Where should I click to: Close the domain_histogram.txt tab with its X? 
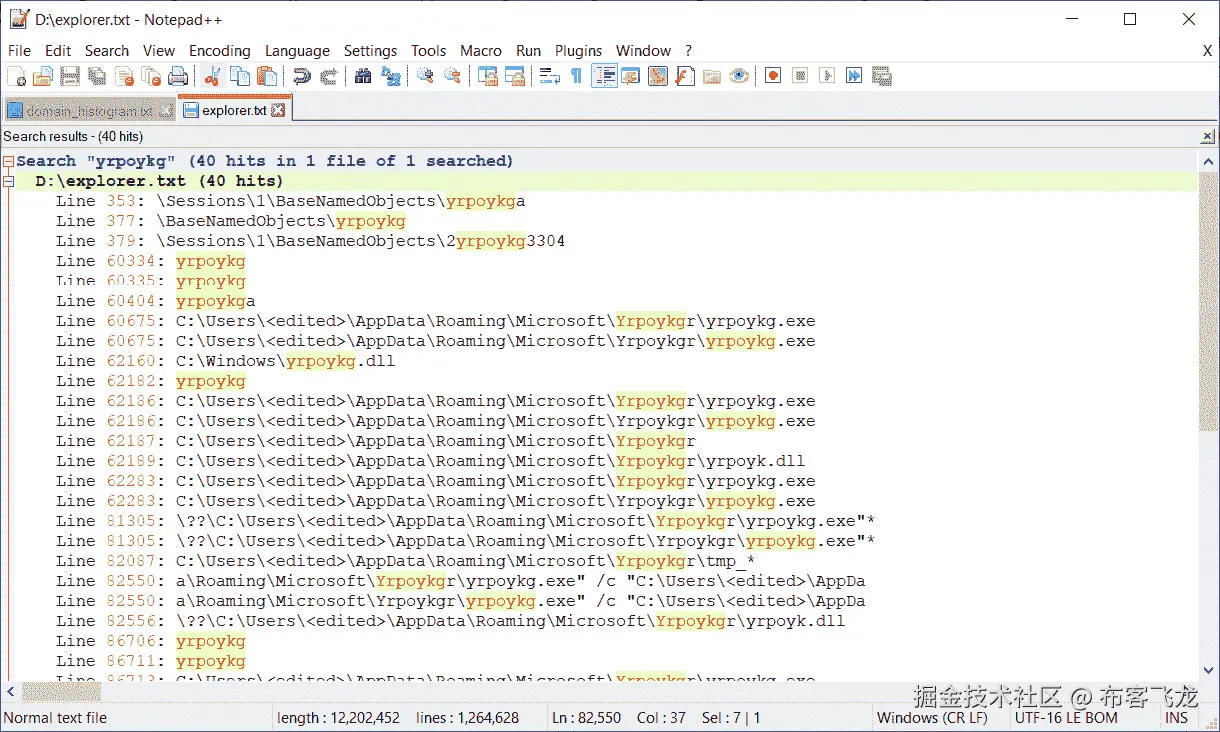(164, 111)
